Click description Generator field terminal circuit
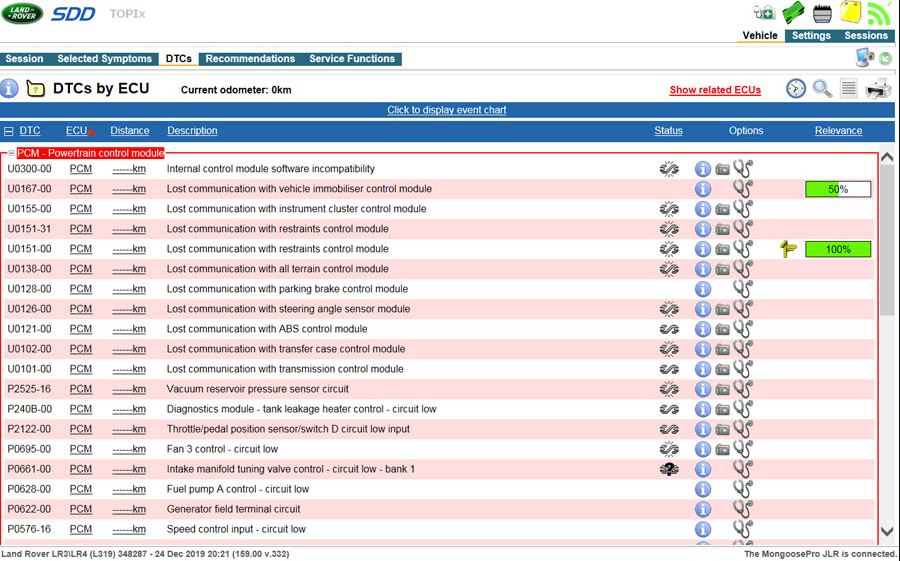 (234, 509)
